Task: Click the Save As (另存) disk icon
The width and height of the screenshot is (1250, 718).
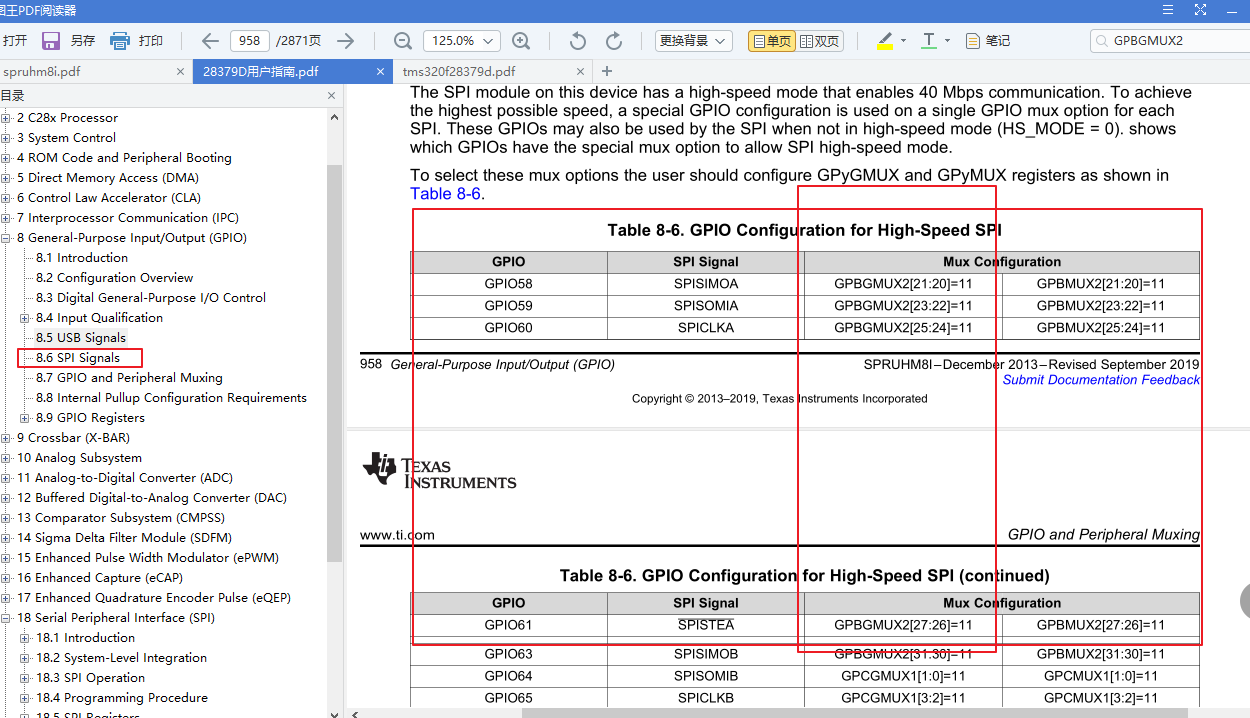Action: (51, 41)
